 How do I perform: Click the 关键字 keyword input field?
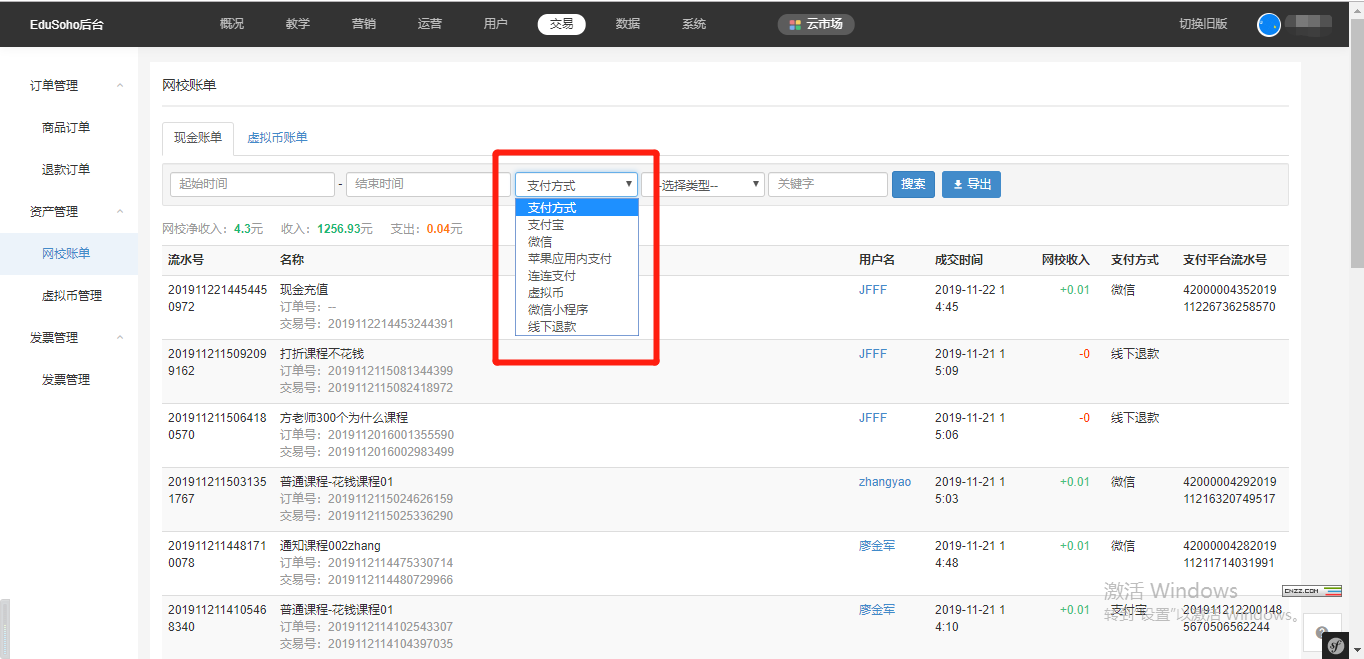coord(827,184)
